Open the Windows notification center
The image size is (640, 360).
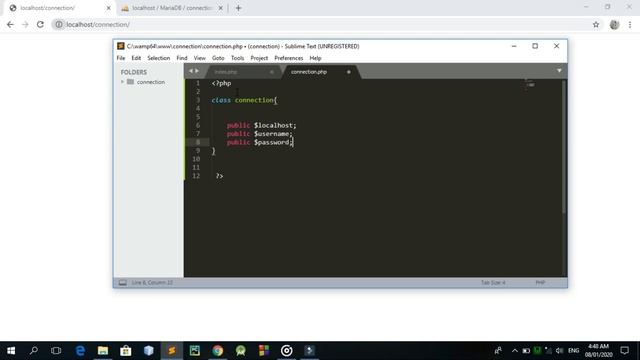pos(624,351)
